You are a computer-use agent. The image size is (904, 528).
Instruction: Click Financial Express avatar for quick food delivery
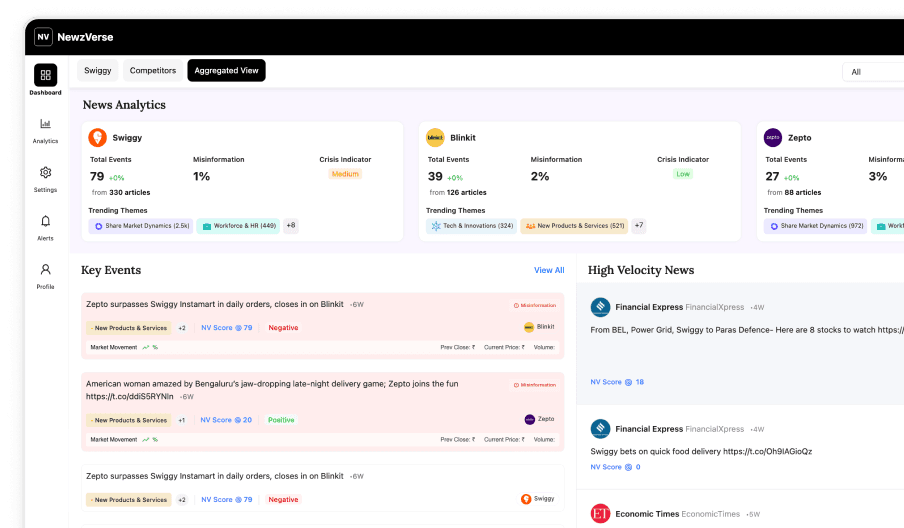pos(600,429)
